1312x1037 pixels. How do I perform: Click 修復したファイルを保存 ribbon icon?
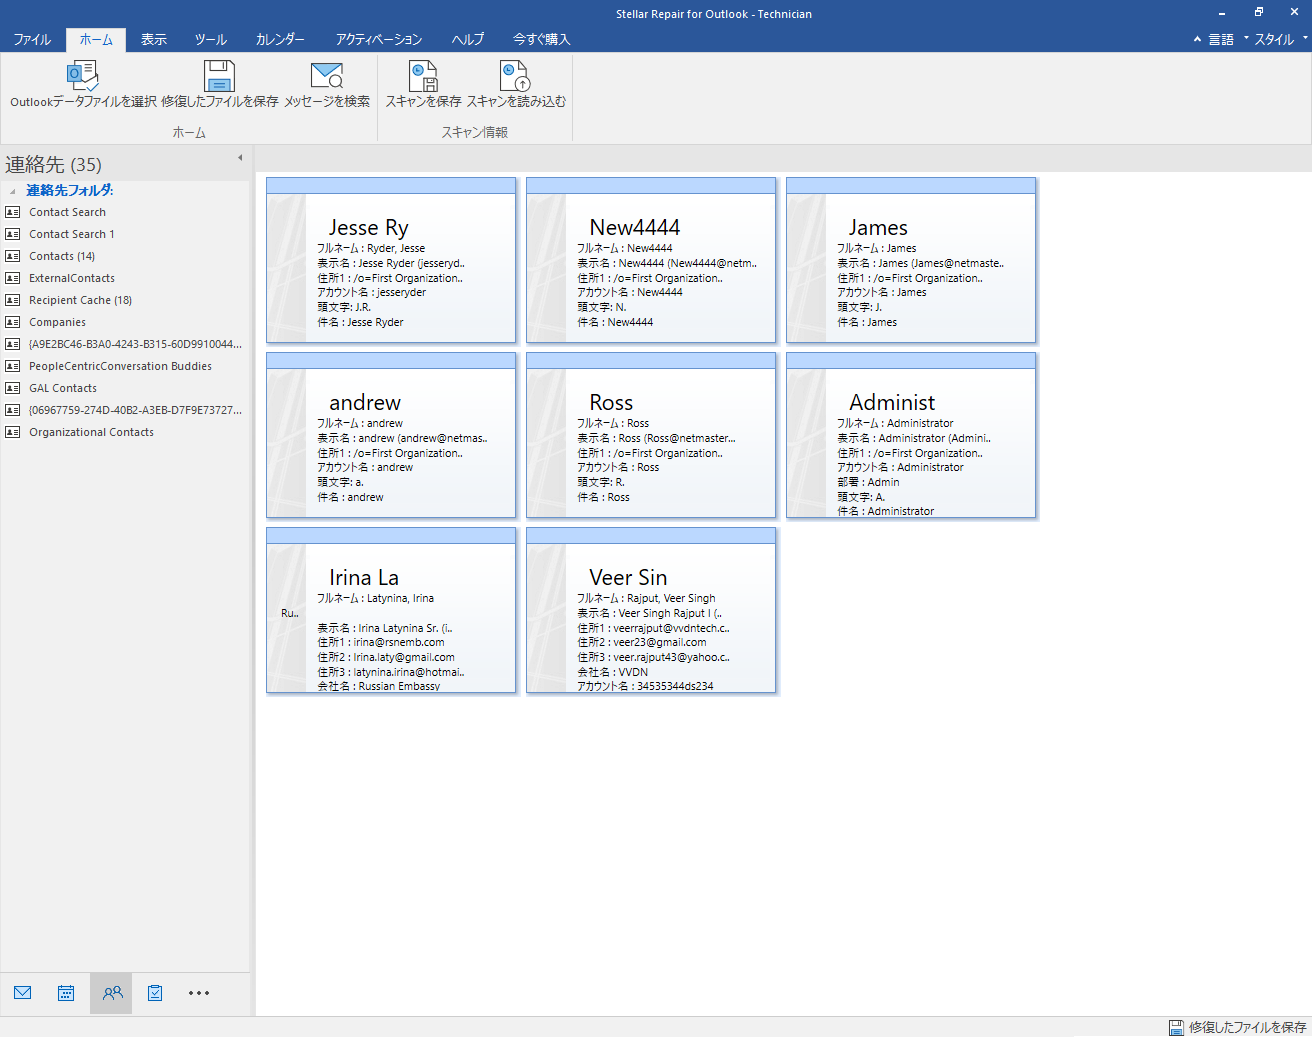219,76
